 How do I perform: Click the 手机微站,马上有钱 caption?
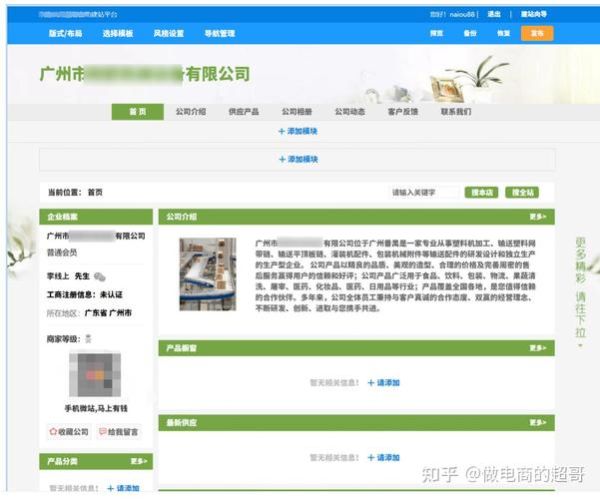(x=96, y=409)
